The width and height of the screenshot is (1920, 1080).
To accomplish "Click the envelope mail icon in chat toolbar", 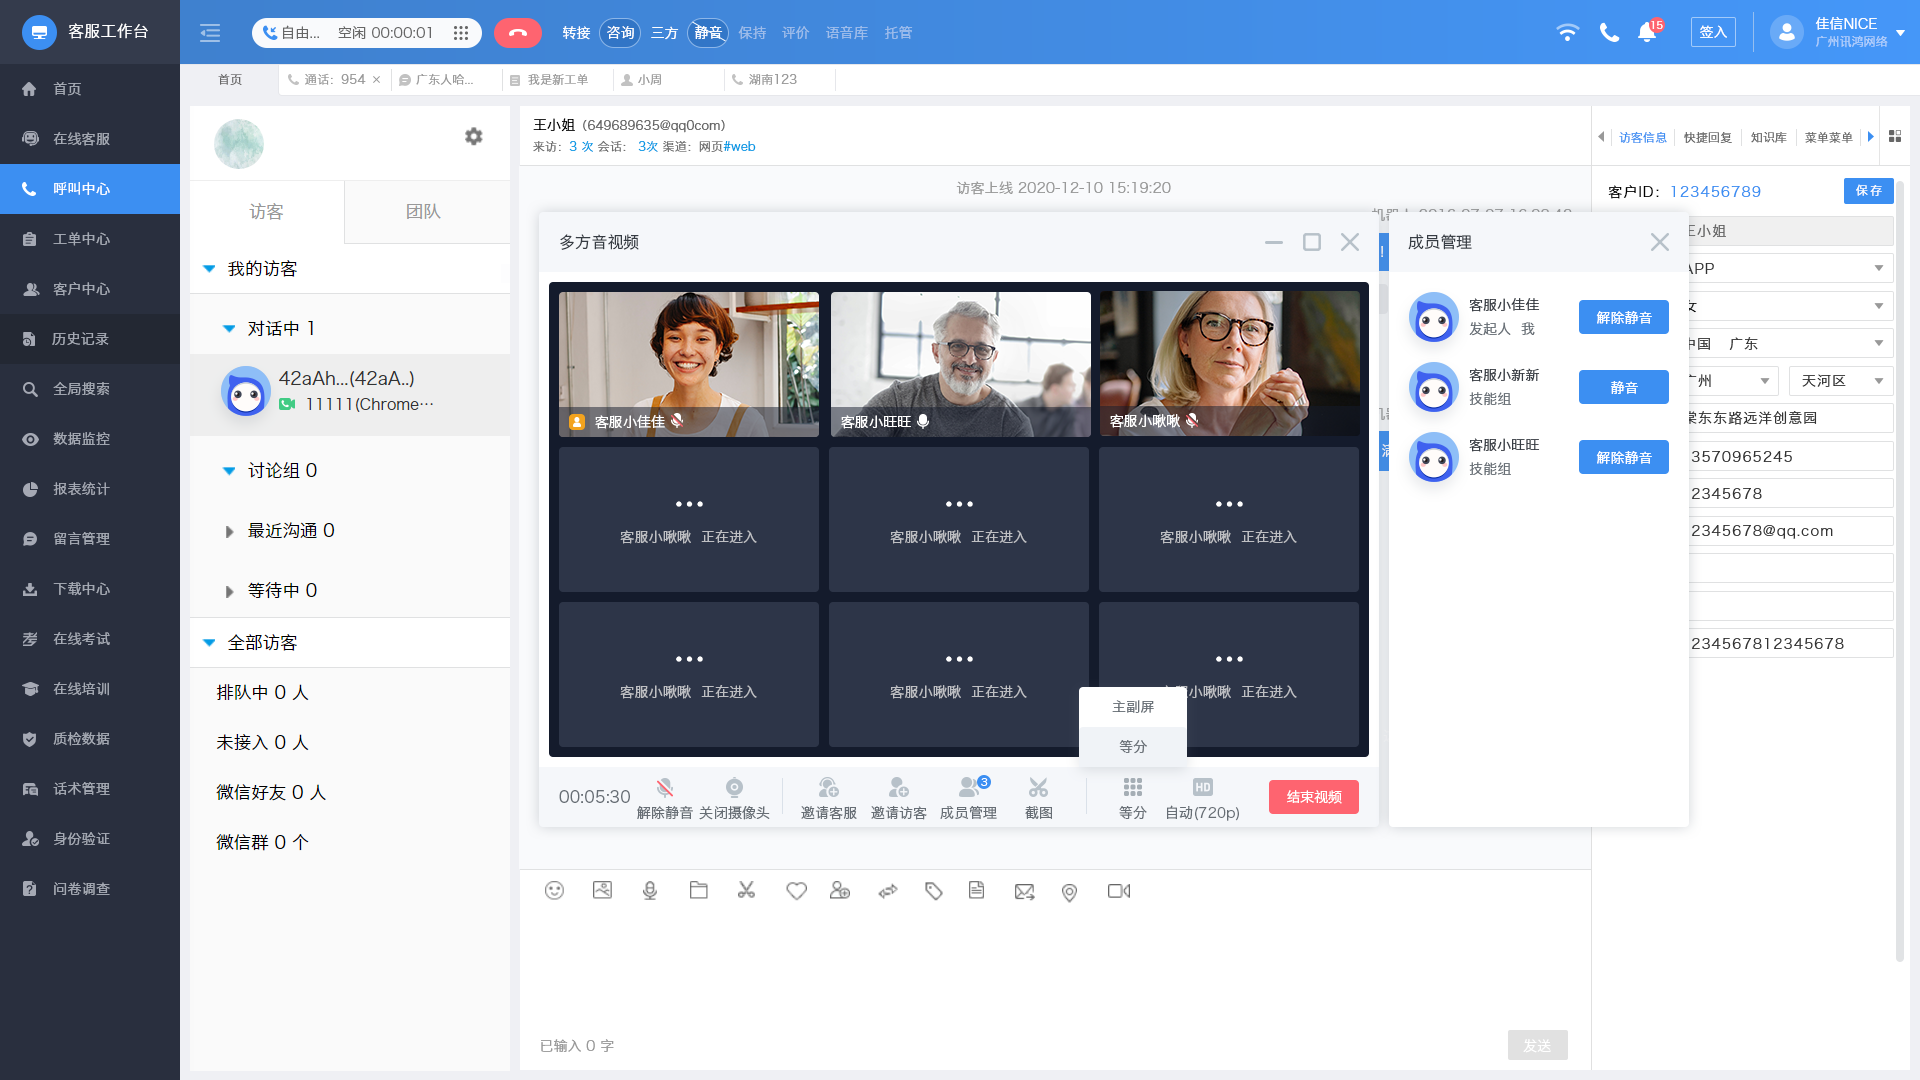I will [x=1024, y=891].
